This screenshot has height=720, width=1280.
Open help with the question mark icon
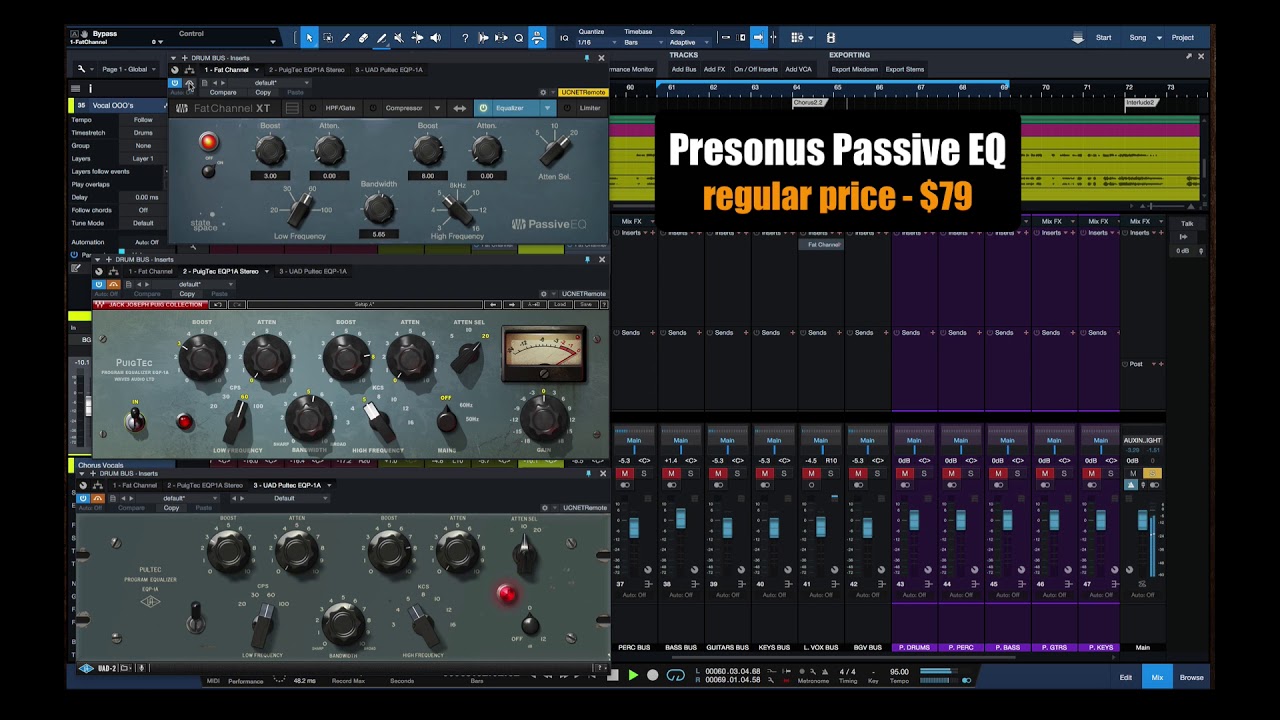pyautogui.click(x=465, y=38)
